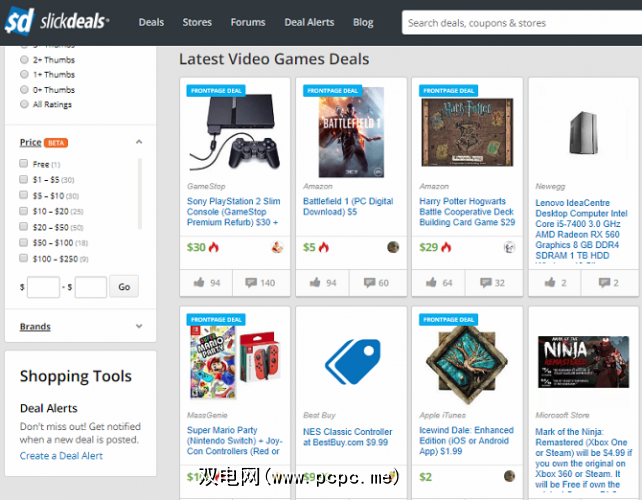Screen dimensions: 642x500
Task: Open Icewind Dale Enhanced Edition deal
Action: pos(466,441)
